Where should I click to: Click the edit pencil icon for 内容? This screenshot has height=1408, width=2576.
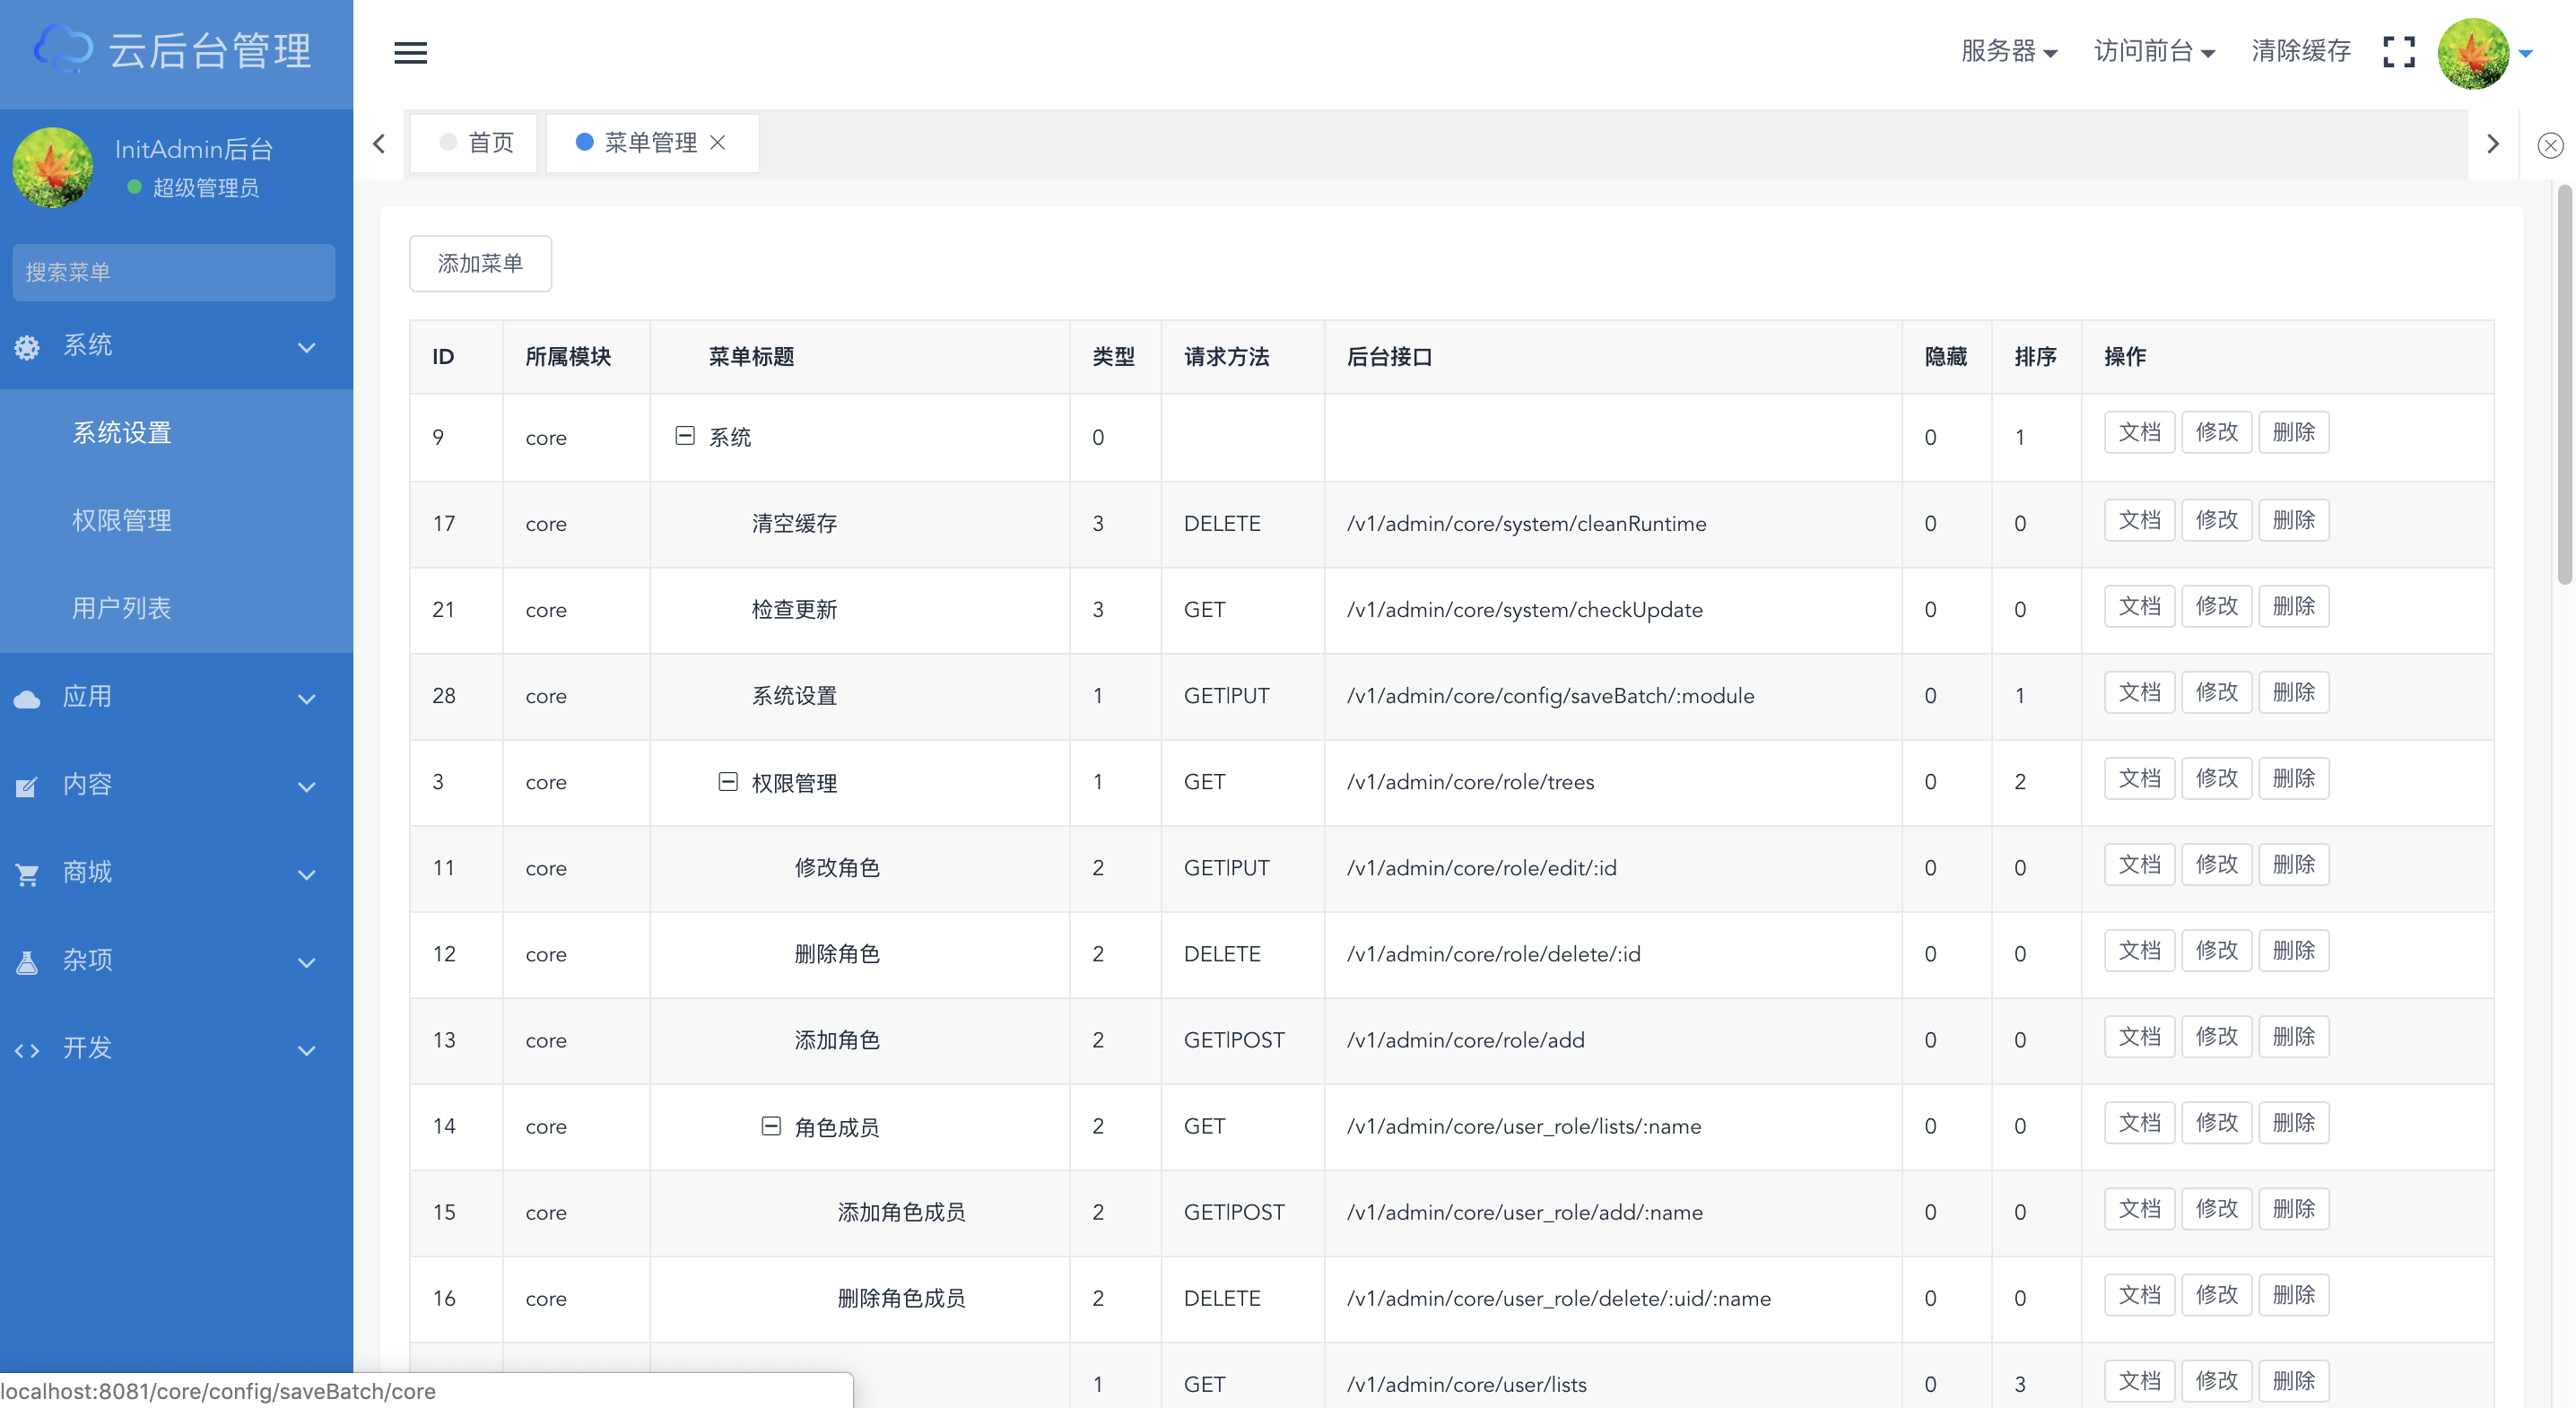(27, 787)
